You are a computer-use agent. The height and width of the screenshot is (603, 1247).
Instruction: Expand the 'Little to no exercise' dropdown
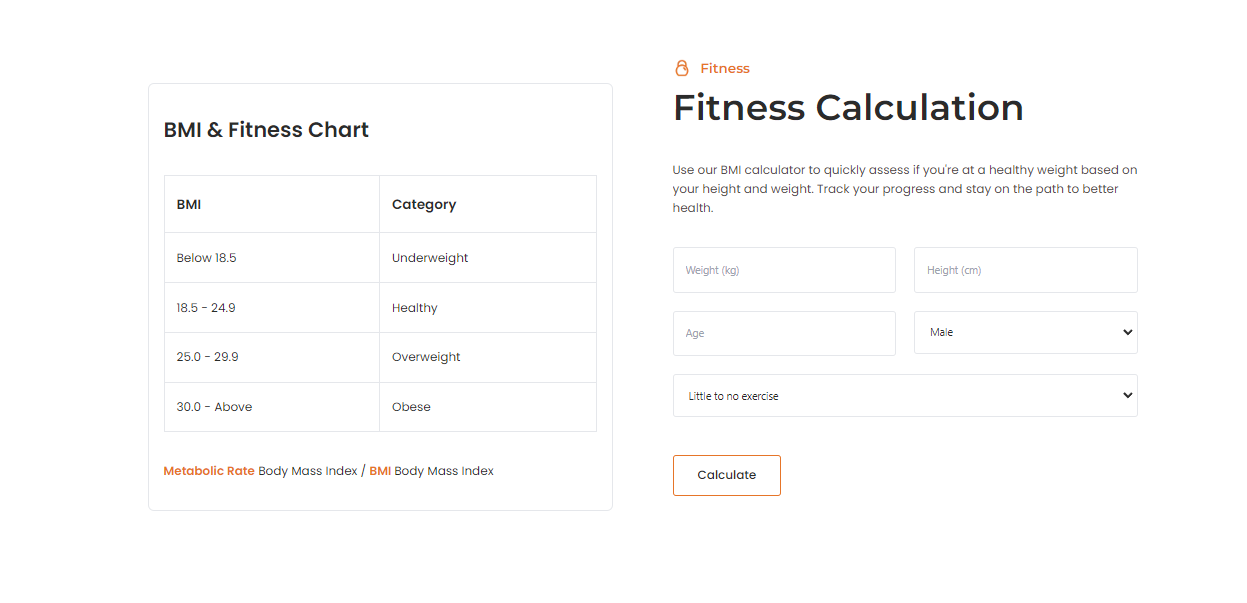[905, 396]
